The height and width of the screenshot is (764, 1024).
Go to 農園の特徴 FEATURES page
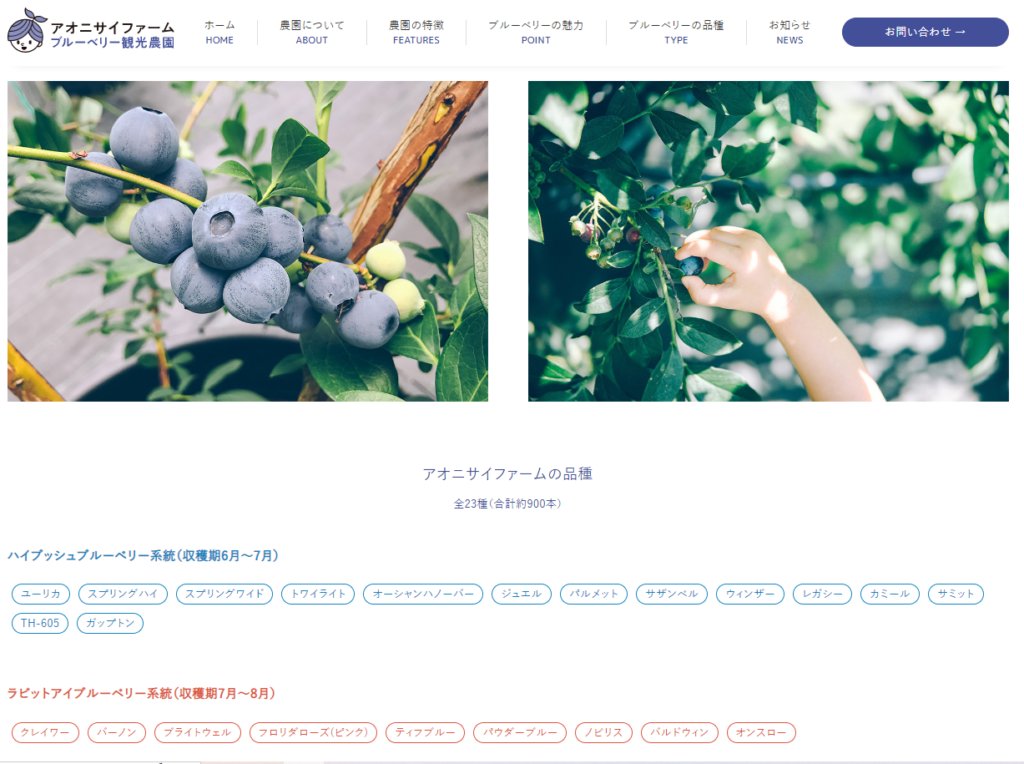(x=416, y=32)
